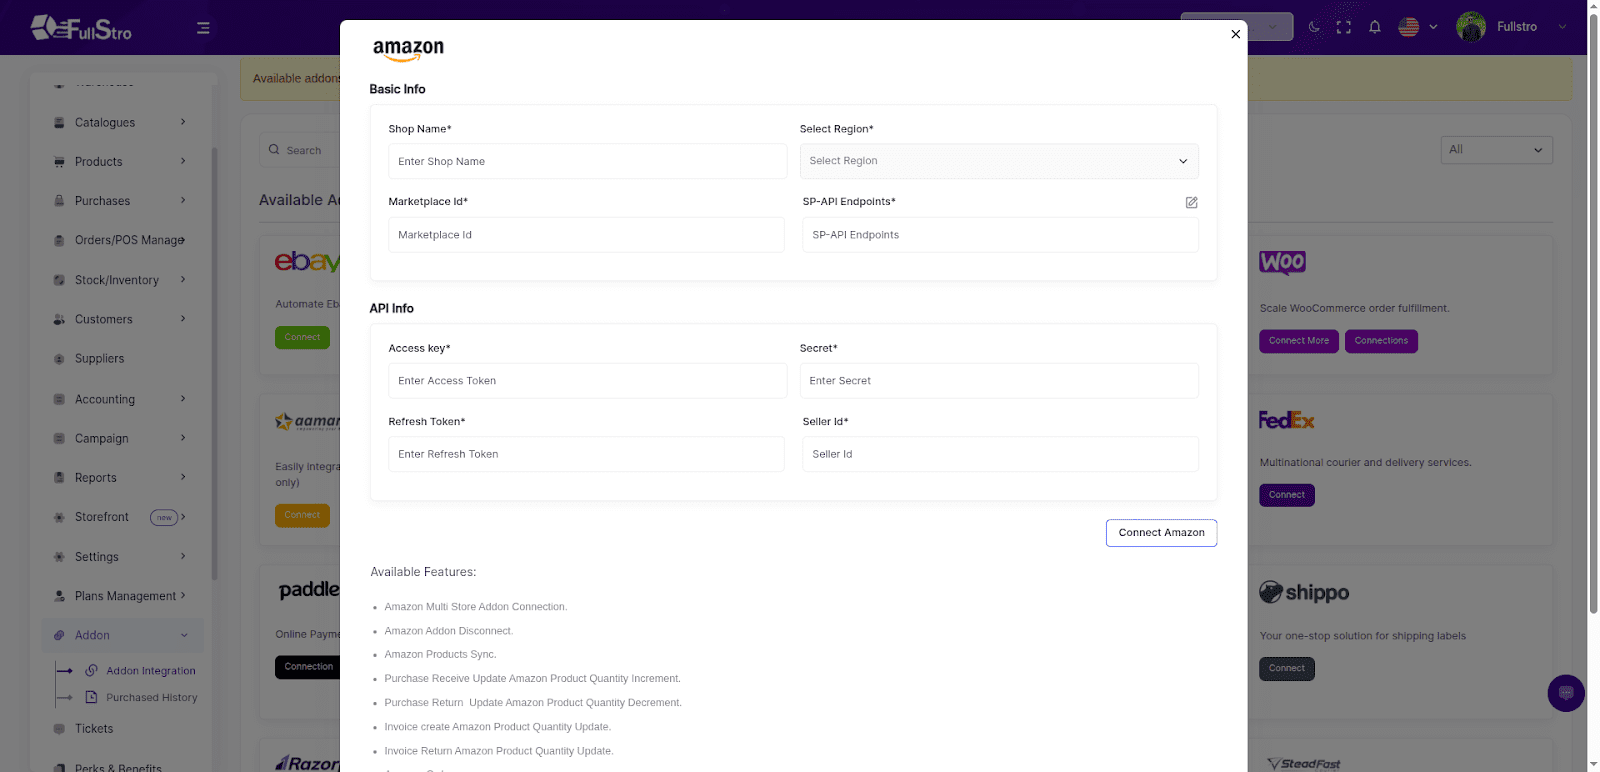Click the FedEx Connect button
The height and width of the screenshot is (772, 1600).
click(1287, 495)
